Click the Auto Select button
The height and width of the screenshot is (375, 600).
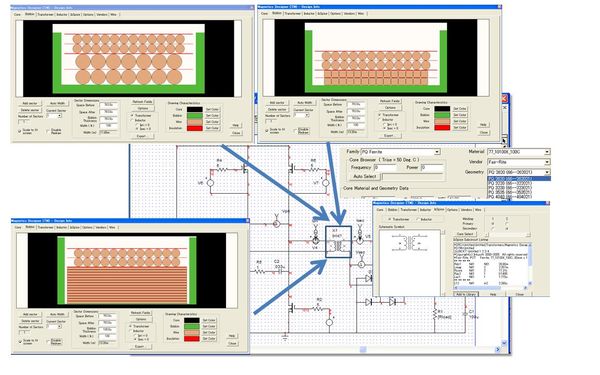point(364,176)
